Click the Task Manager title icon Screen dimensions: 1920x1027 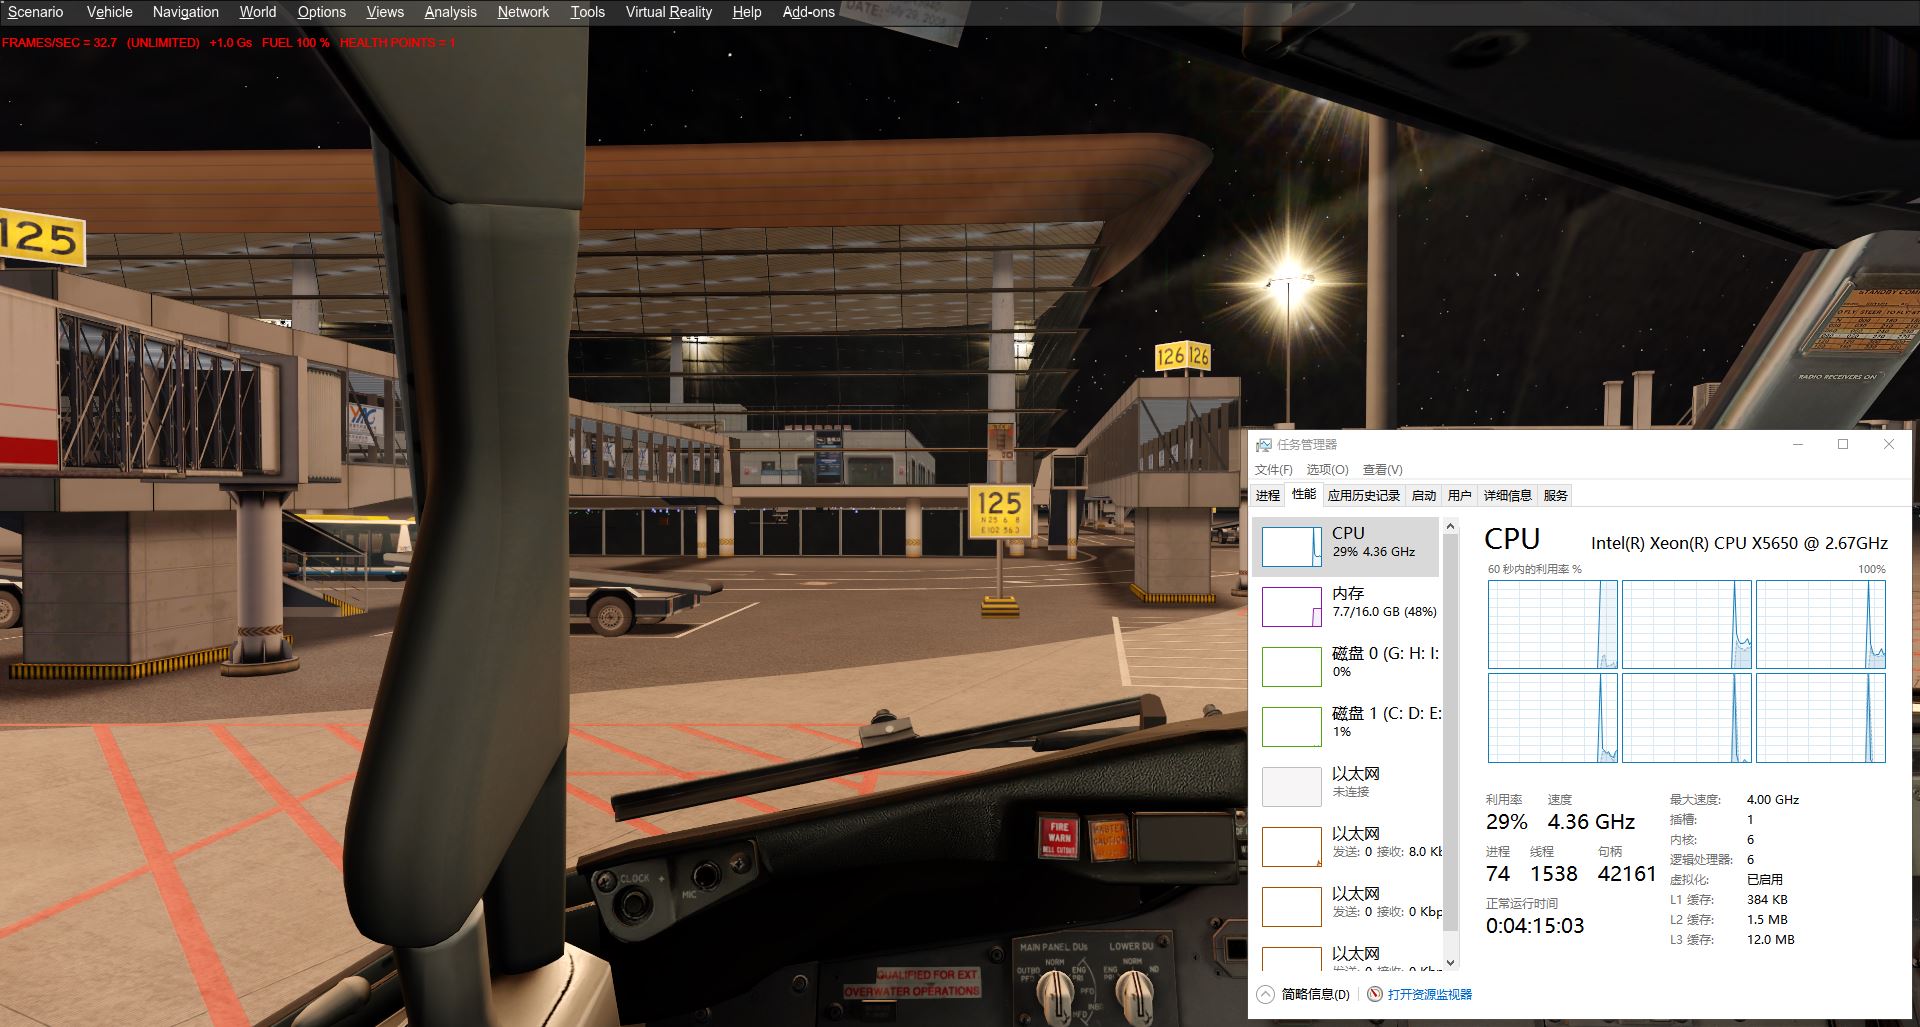(1264, 445)
